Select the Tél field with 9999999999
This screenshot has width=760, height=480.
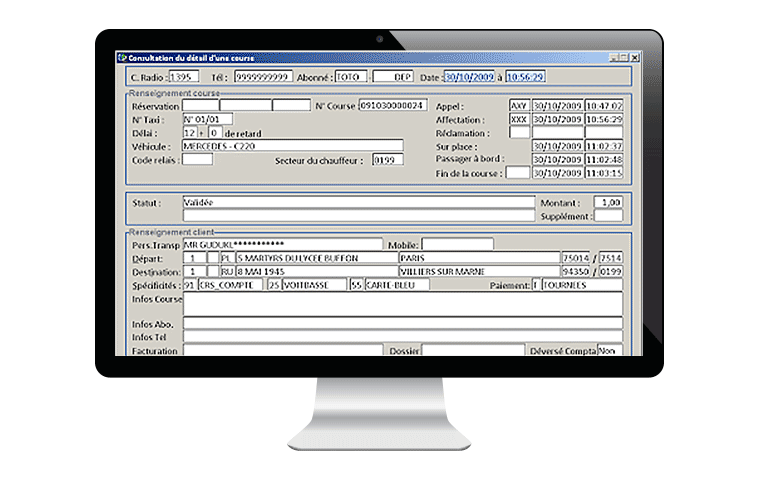coord(263,77)
